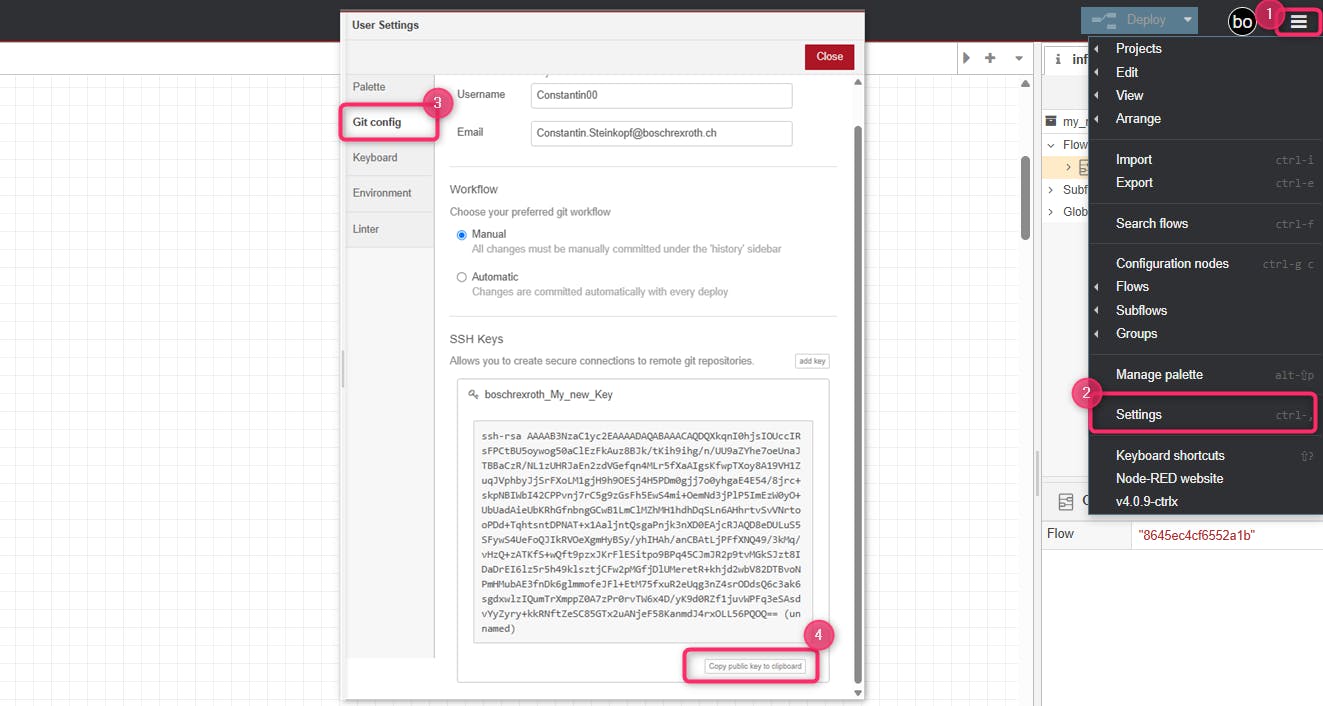Image resolution: width=1323 pixels, height=706 pixels.
Task: Click the Deploy flow icon button
Action: (1128, 20)
